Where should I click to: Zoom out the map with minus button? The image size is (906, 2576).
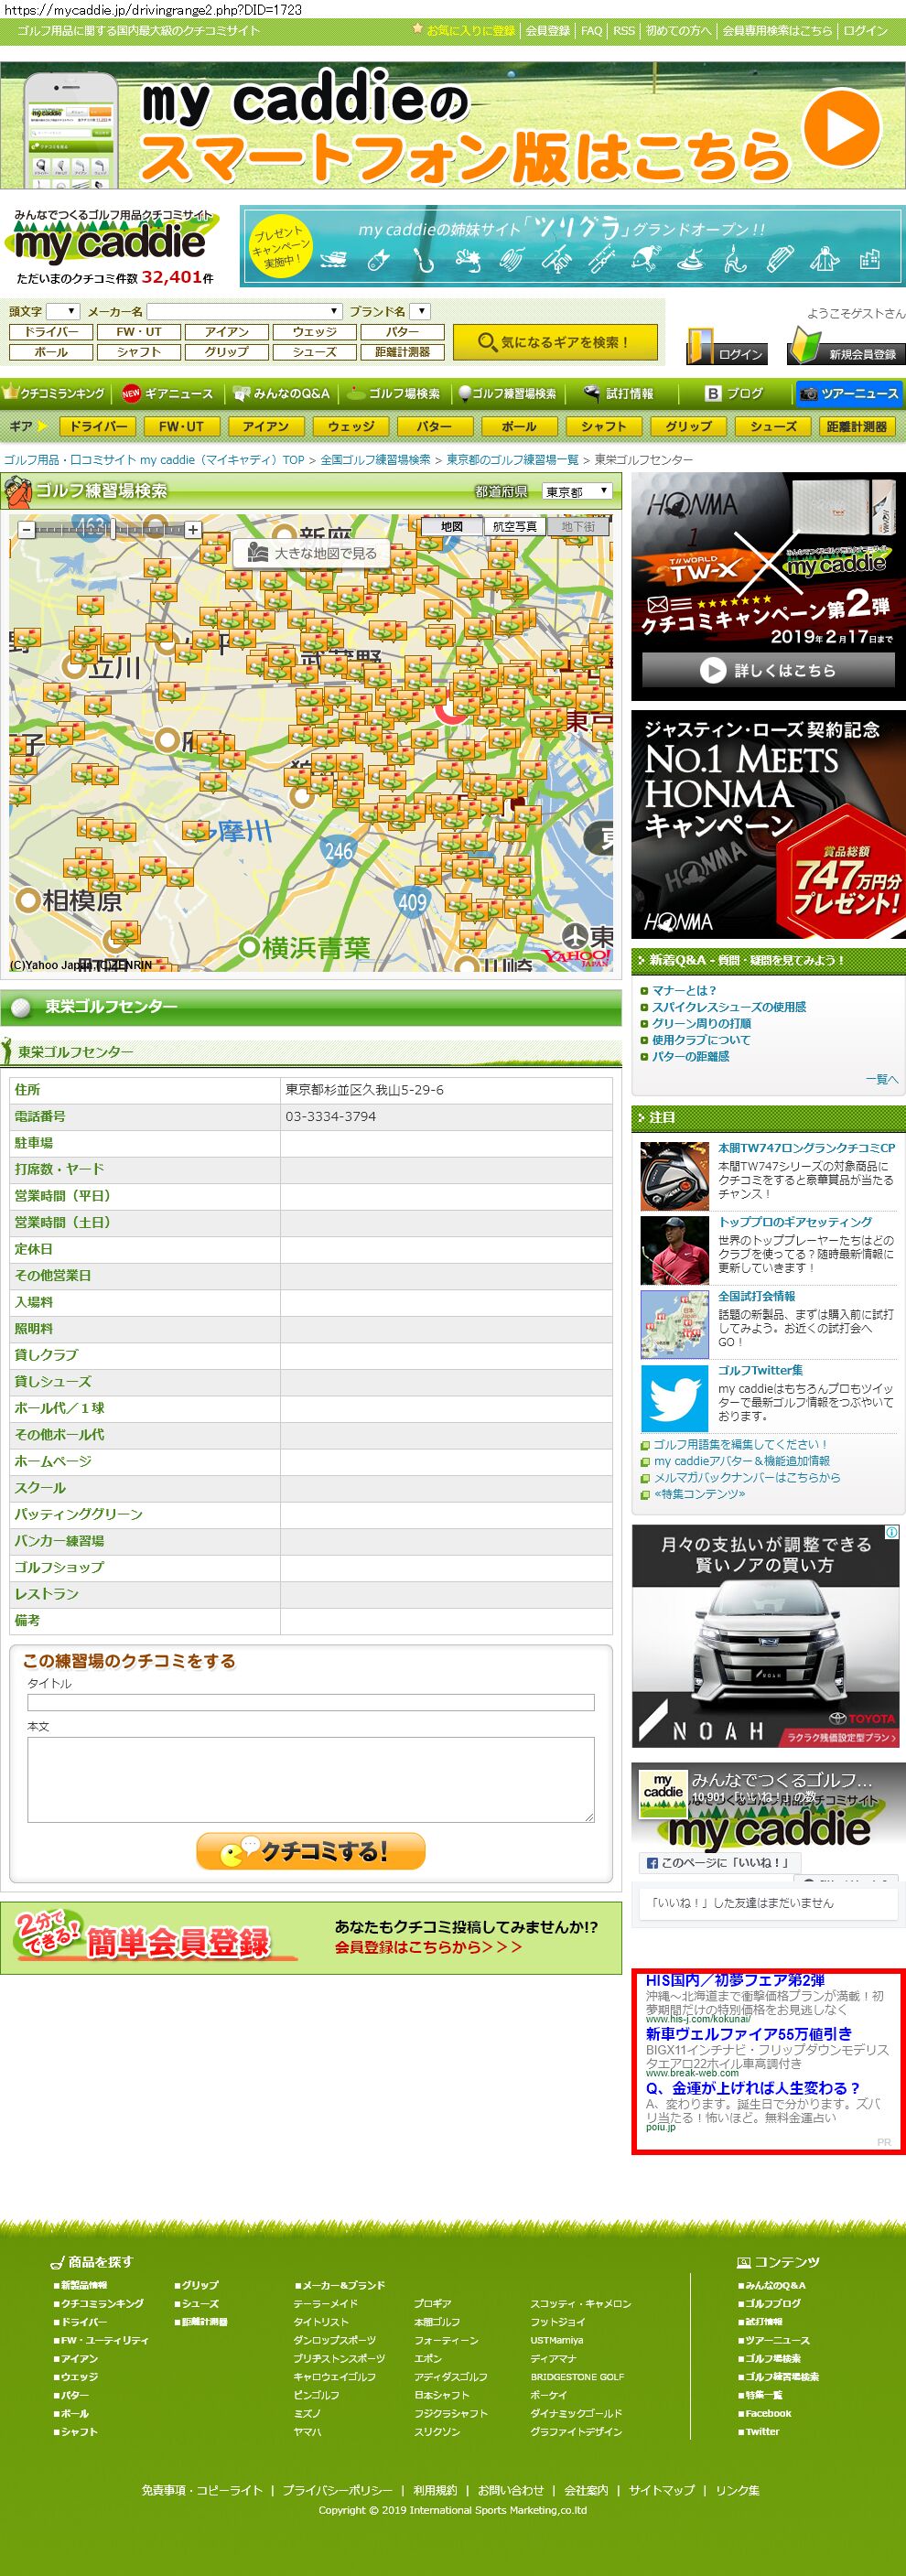click(x=27, y=530)
